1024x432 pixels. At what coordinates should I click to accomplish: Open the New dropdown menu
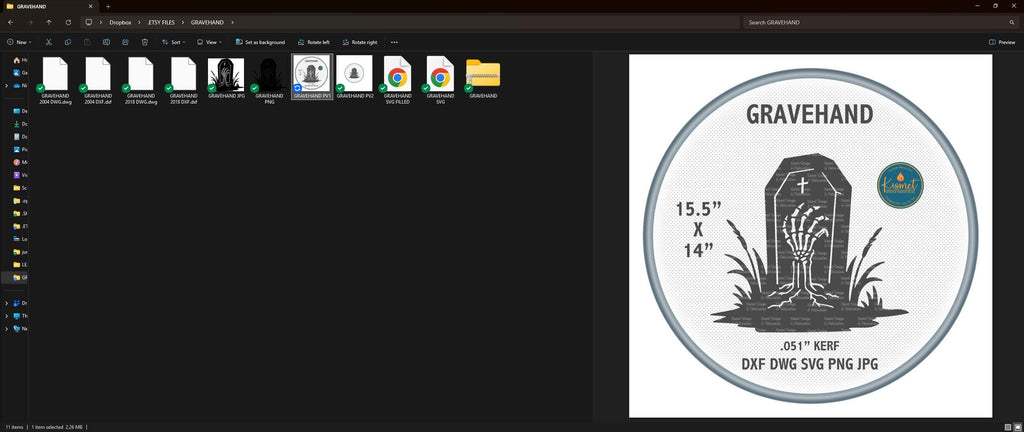(x=18, y=42)
